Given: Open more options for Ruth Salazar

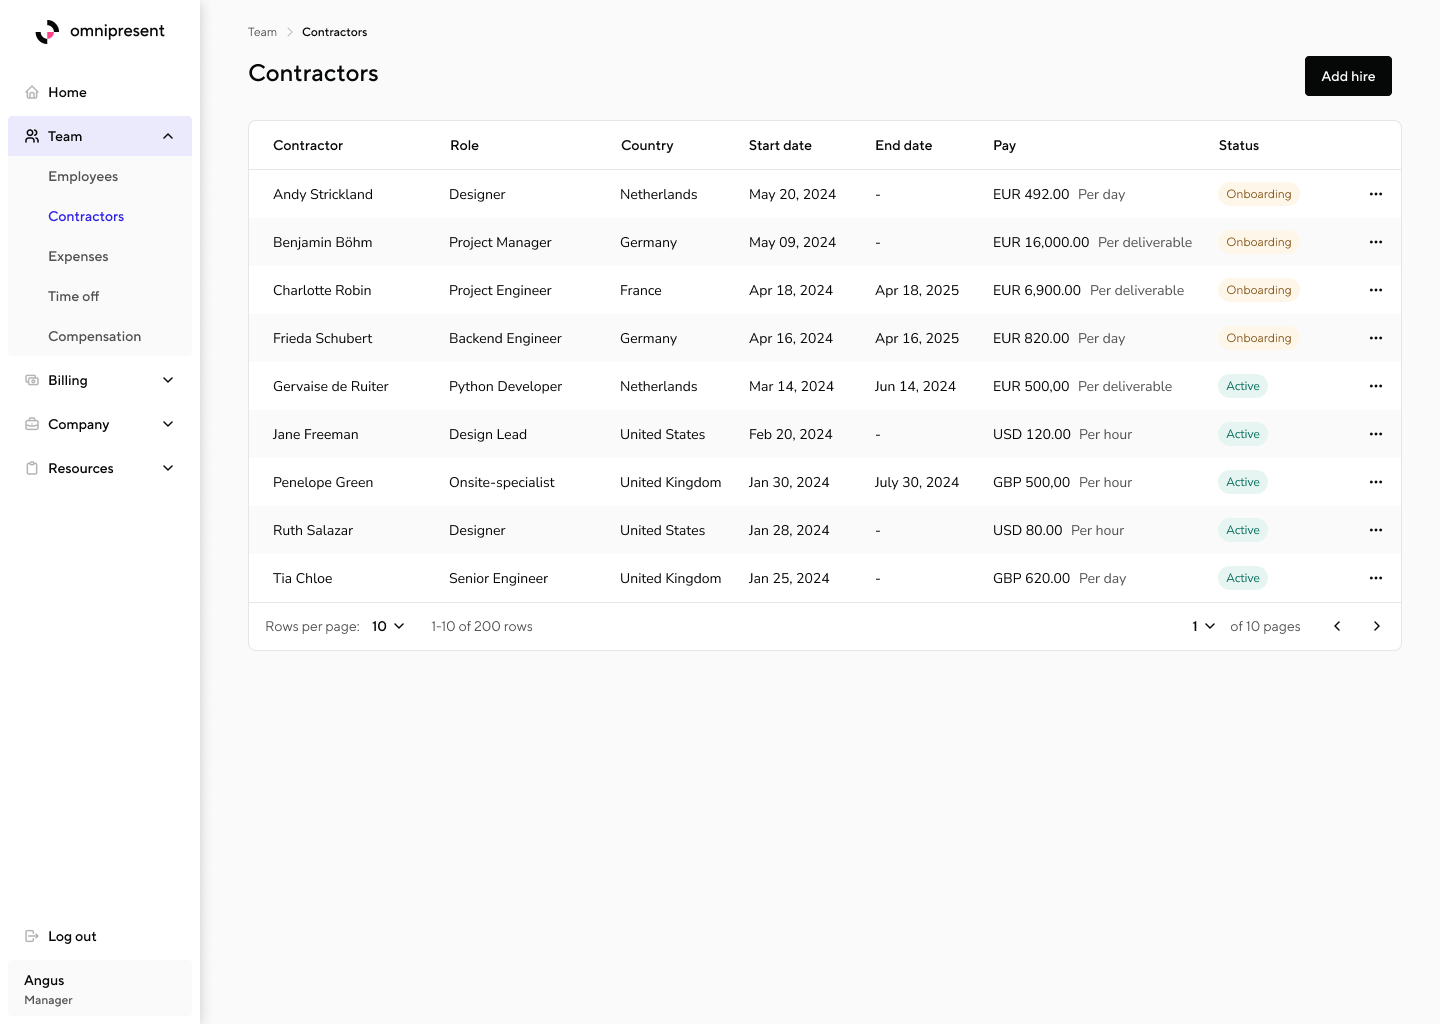Looking at the screenshot, I should click(x=1376, y=530).
